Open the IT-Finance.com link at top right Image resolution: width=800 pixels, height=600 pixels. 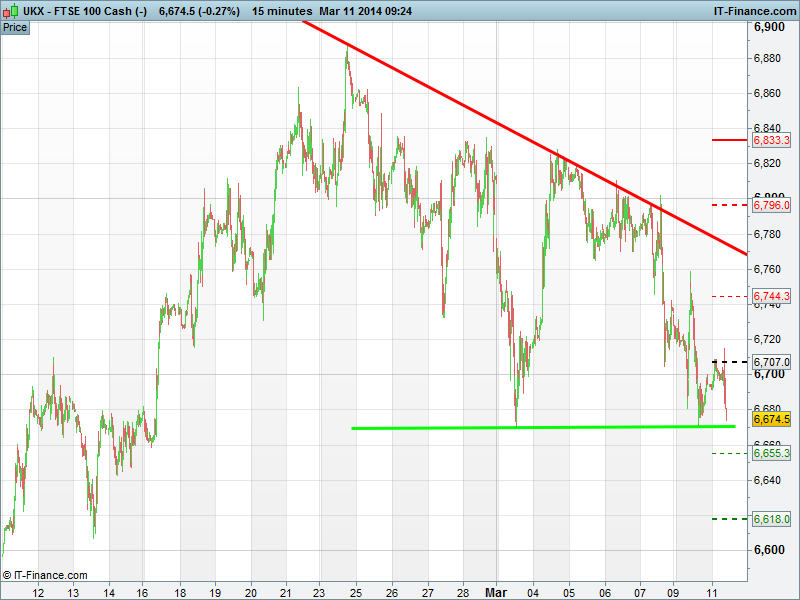coord(753,11)
